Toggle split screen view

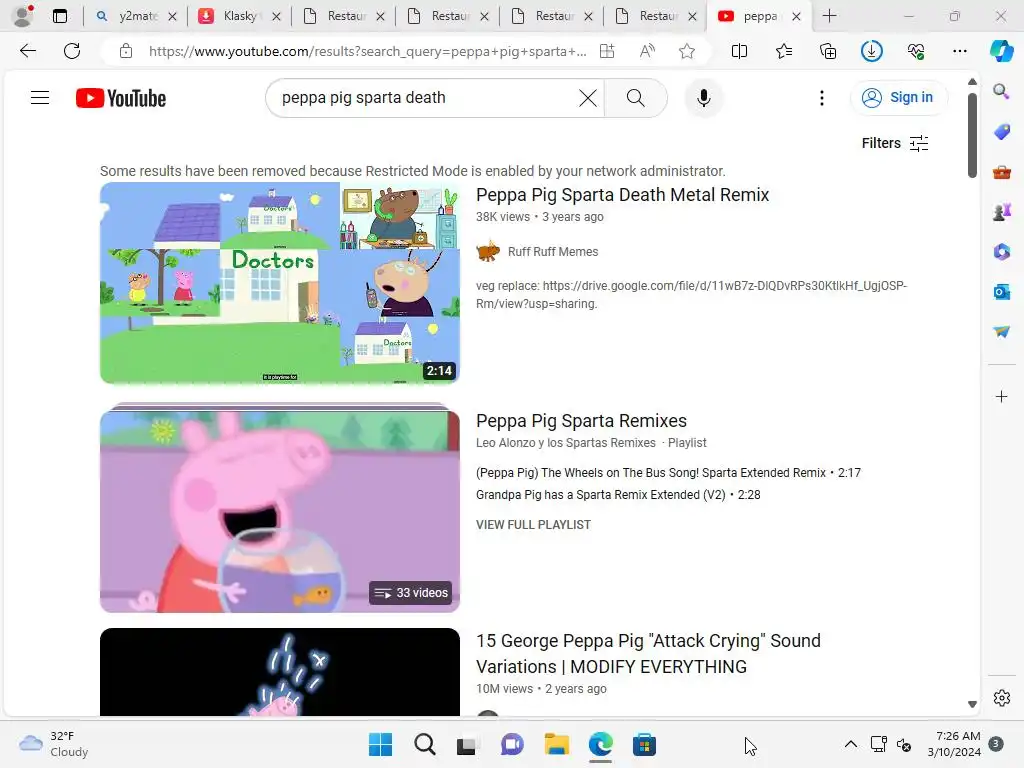[x=739, y=51]
